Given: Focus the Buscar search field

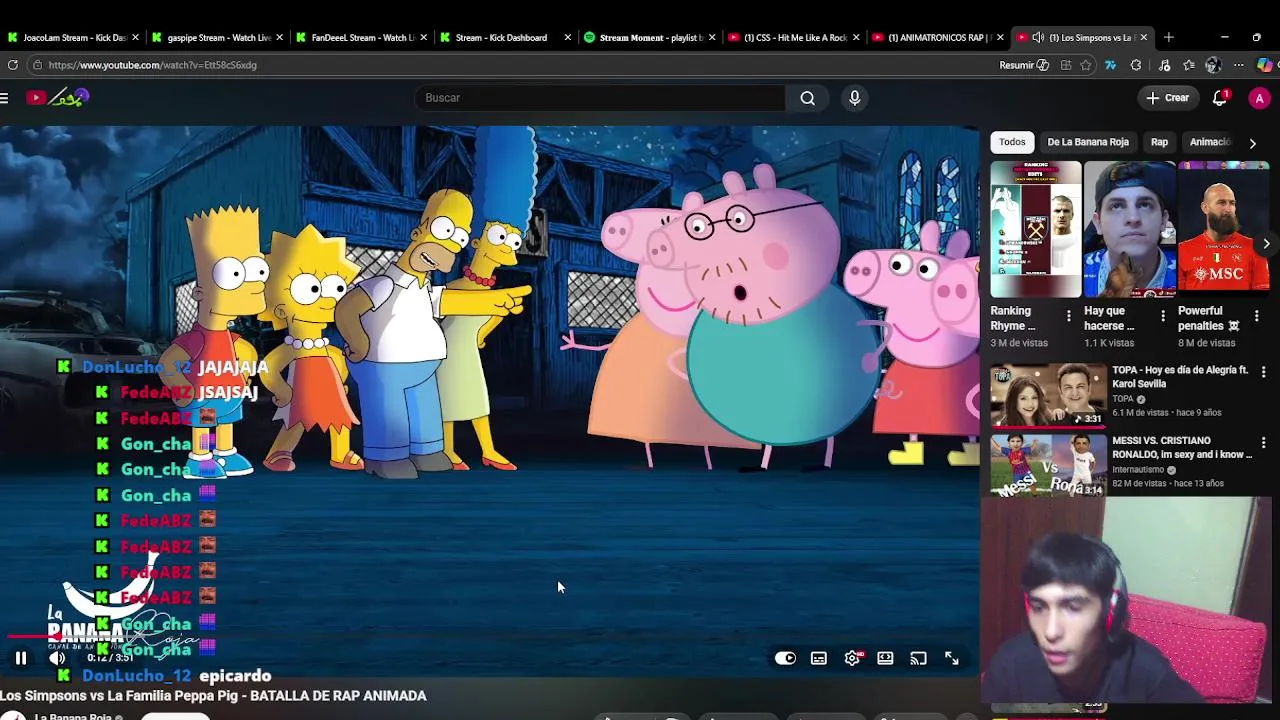Looking at the screenshot, I should pyautogui.click(x=600, y=98).
